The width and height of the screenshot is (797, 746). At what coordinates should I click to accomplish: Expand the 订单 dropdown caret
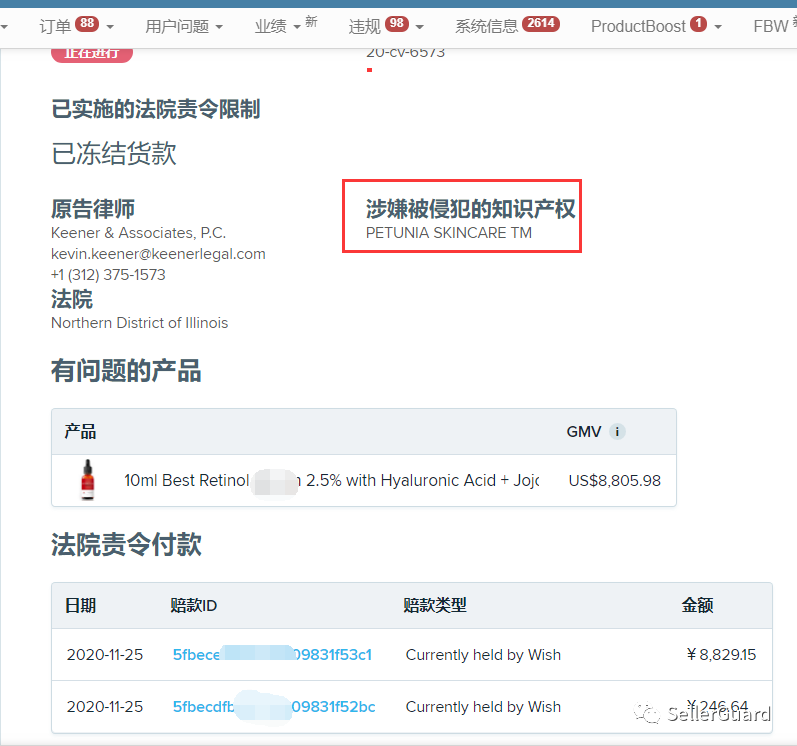click(x=110, y=27)
